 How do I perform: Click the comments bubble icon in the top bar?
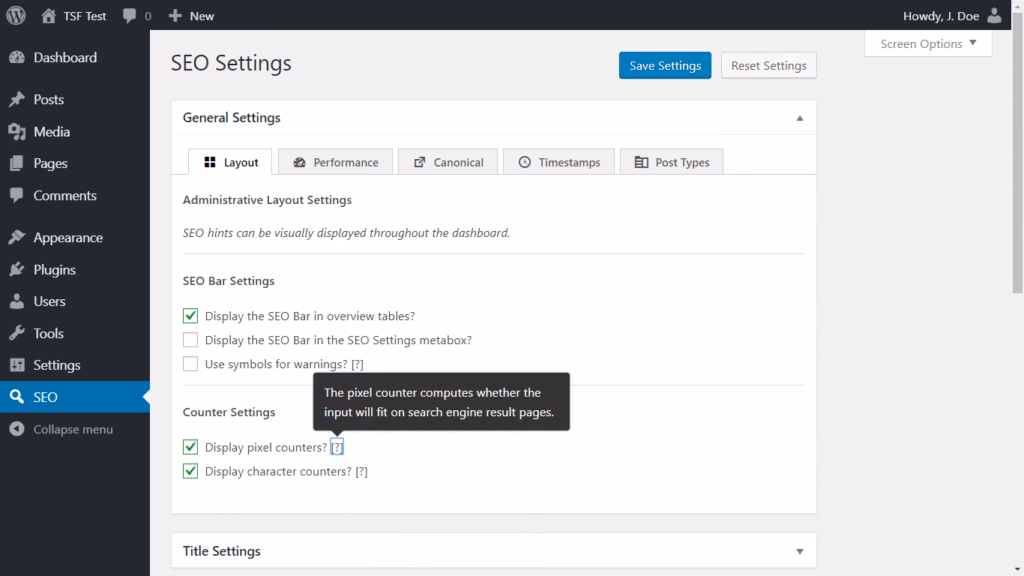tap(131, 15)
